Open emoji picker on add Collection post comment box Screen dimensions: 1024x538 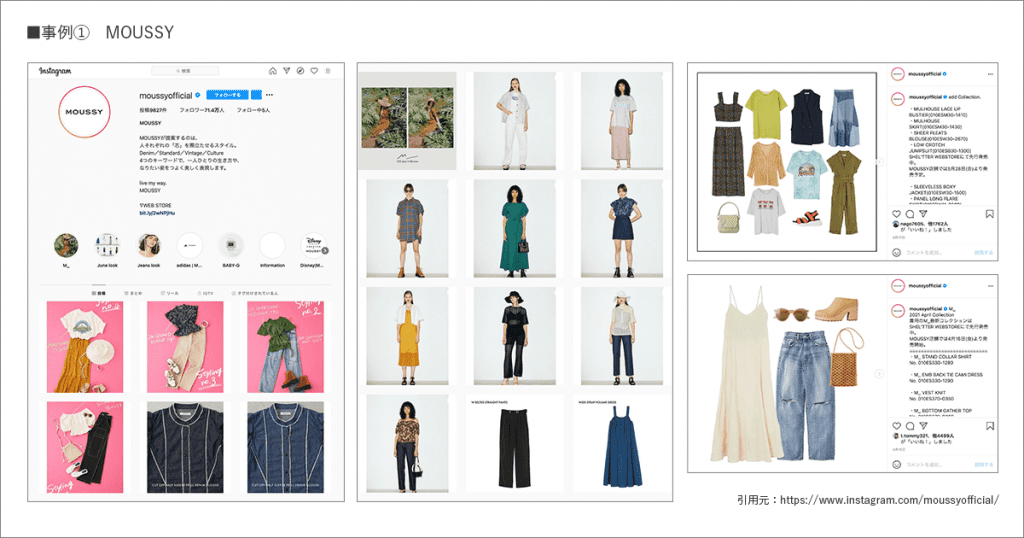point(897,252)
